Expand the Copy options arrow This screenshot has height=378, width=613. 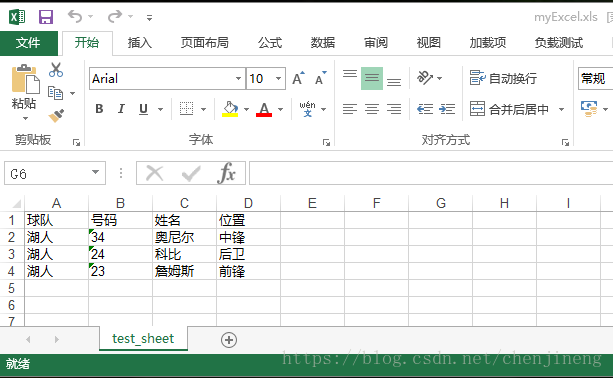[x=72, y=93]
